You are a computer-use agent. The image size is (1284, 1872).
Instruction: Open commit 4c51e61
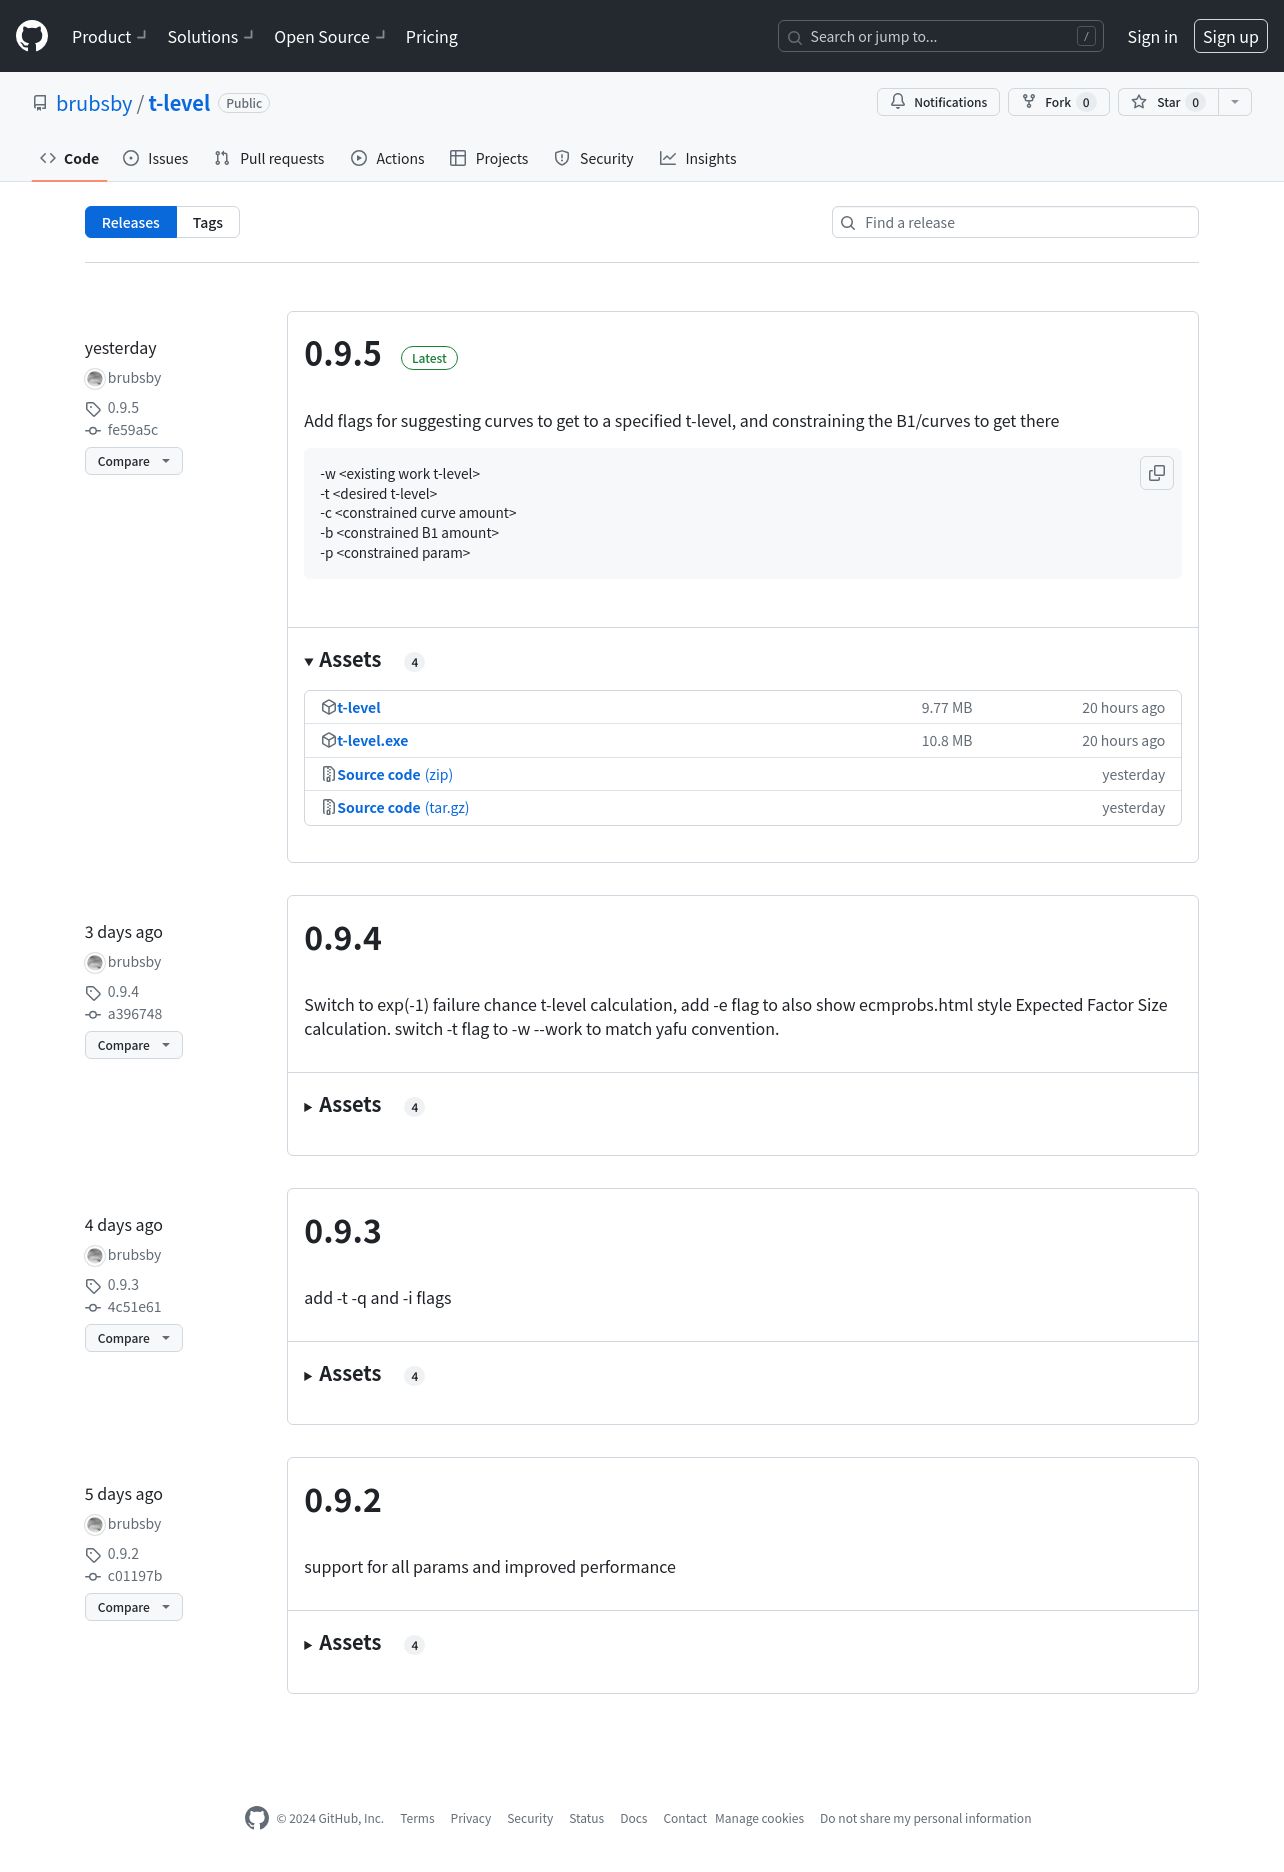click(x=134, y=1307)
